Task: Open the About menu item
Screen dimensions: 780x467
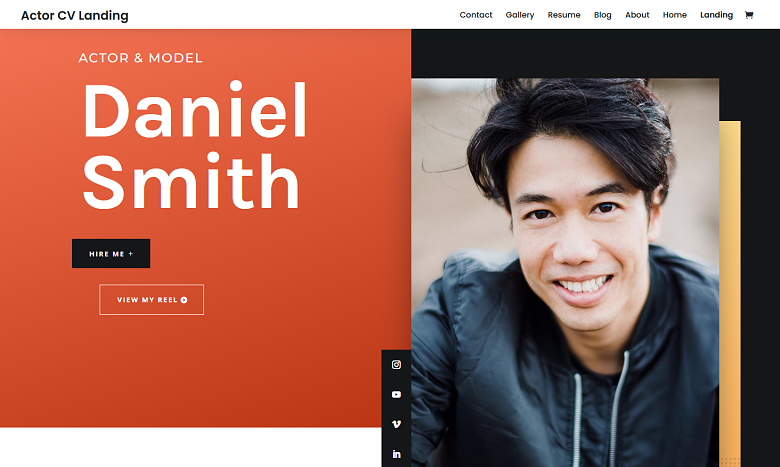Action: (x=637, y=15)
